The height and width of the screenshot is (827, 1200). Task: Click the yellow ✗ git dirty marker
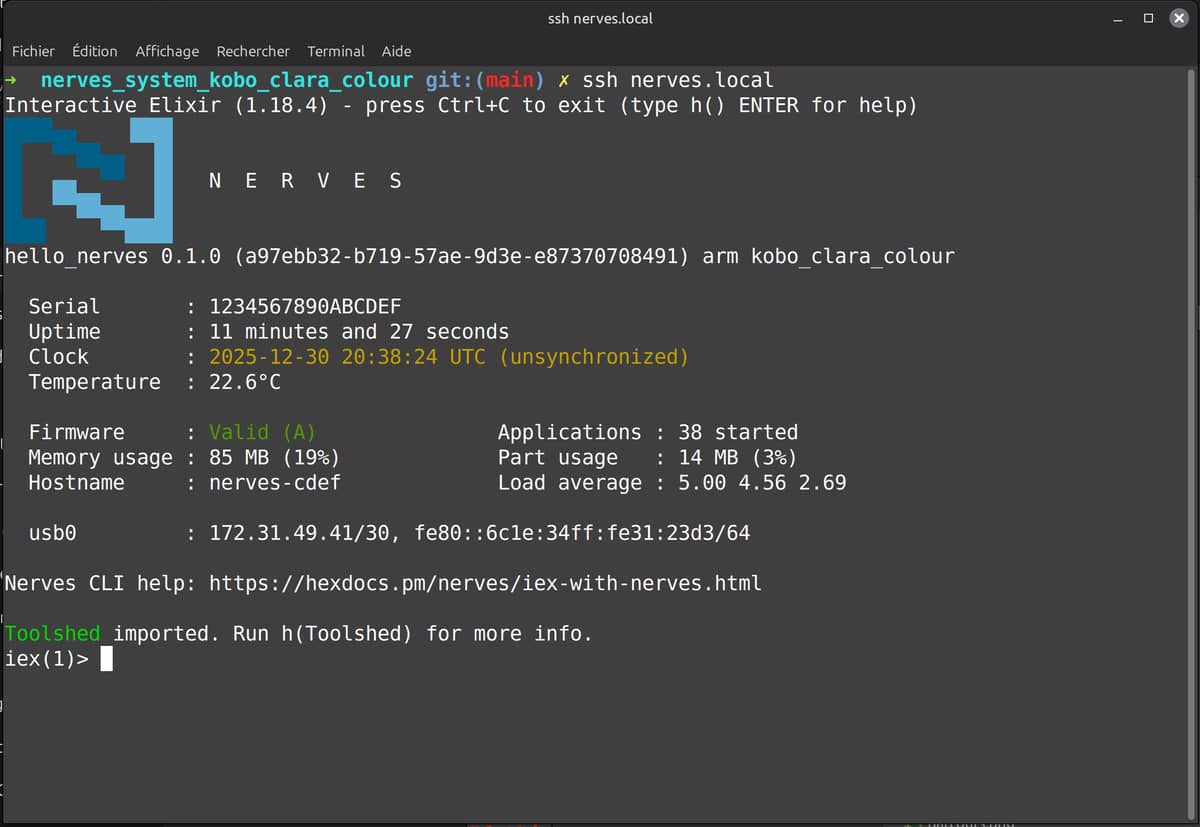[564, 80]
